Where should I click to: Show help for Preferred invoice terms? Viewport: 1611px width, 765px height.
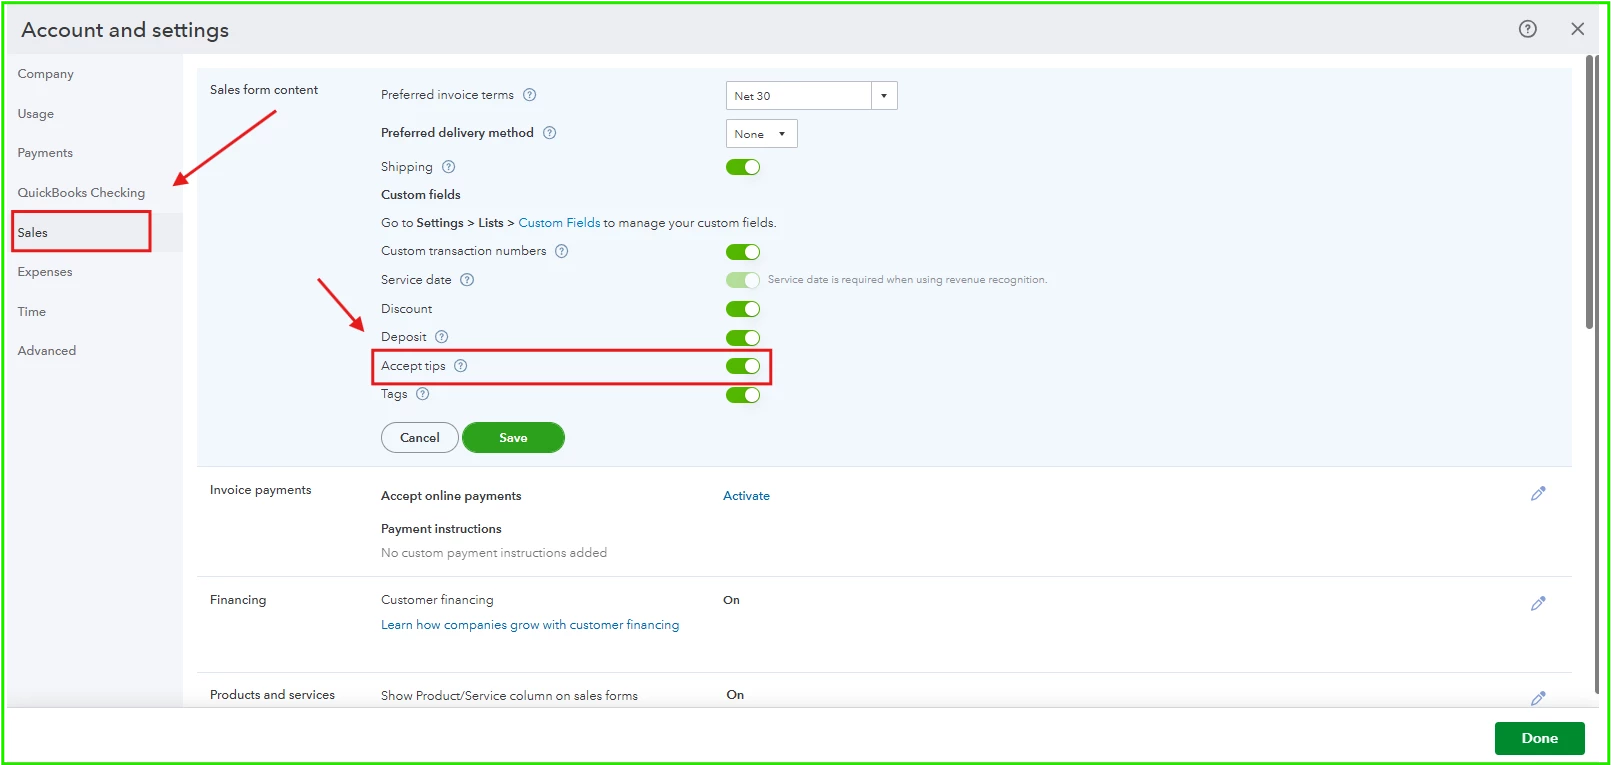click(530, 95)
